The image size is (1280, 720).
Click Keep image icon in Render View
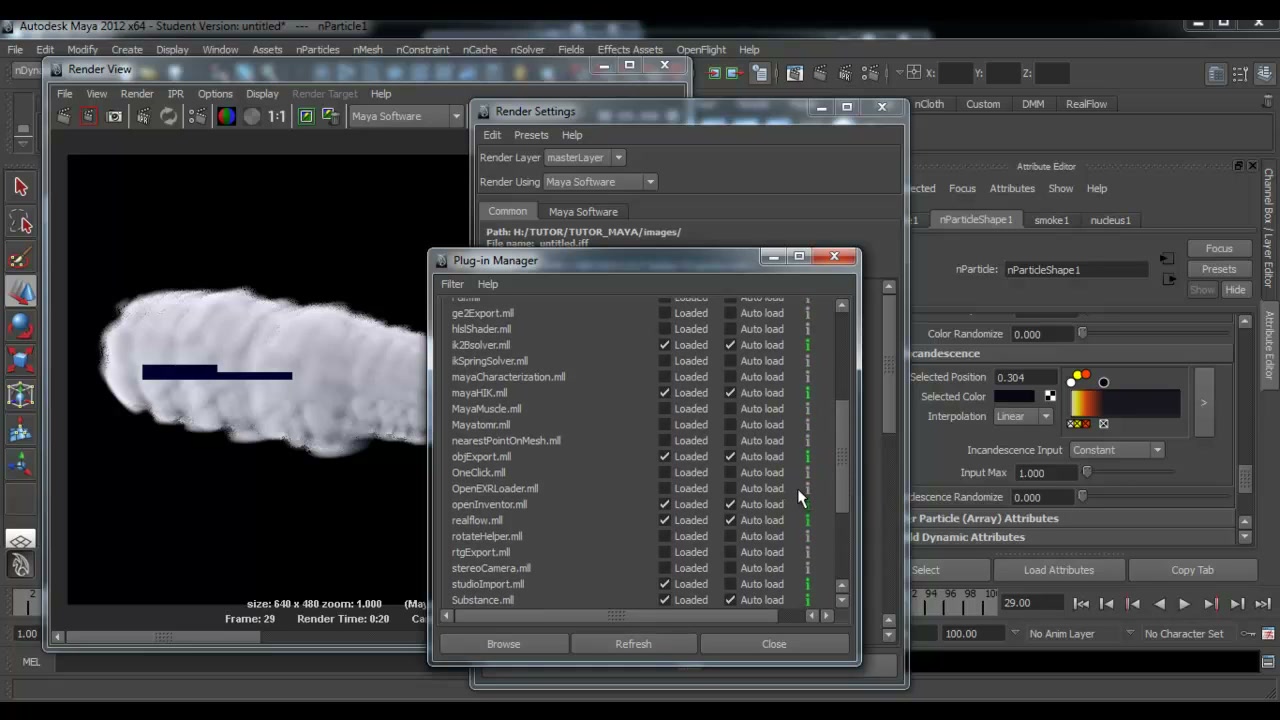306,116
